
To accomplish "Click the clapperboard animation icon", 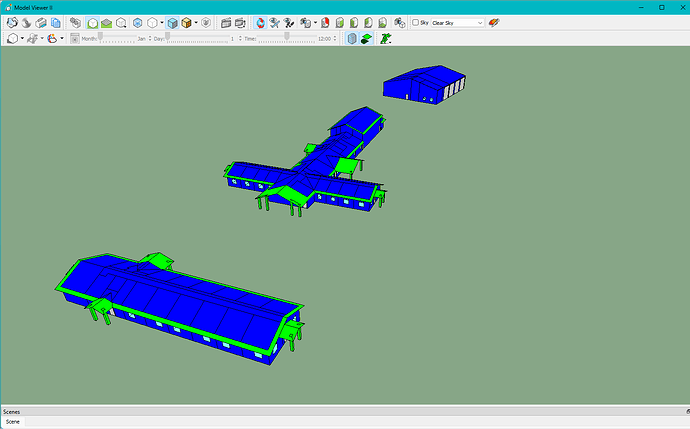I will coord(225,22).
